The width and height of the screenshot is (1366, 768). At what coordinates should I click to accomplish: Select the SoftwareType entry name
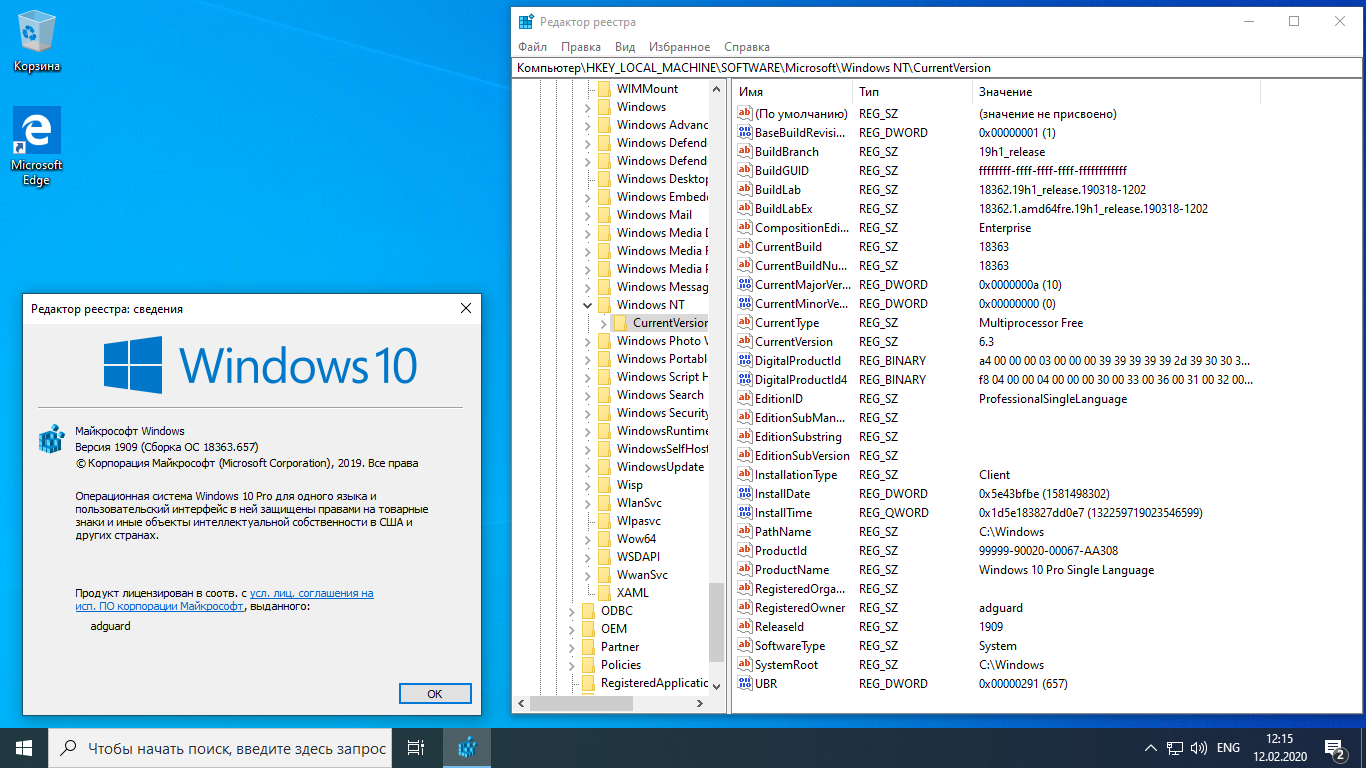click(790, 646)
